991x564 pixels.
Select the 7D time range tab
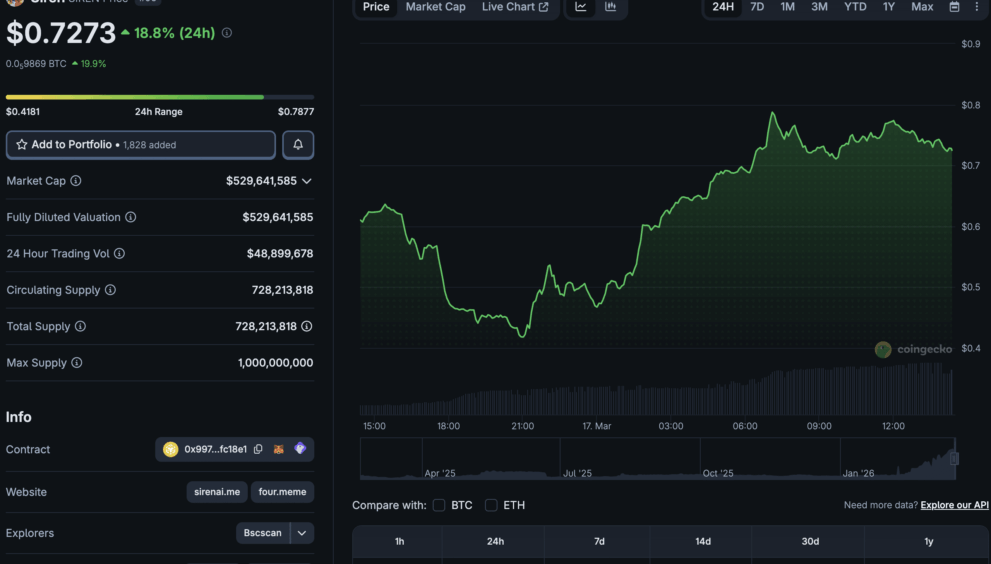[757, 7]
